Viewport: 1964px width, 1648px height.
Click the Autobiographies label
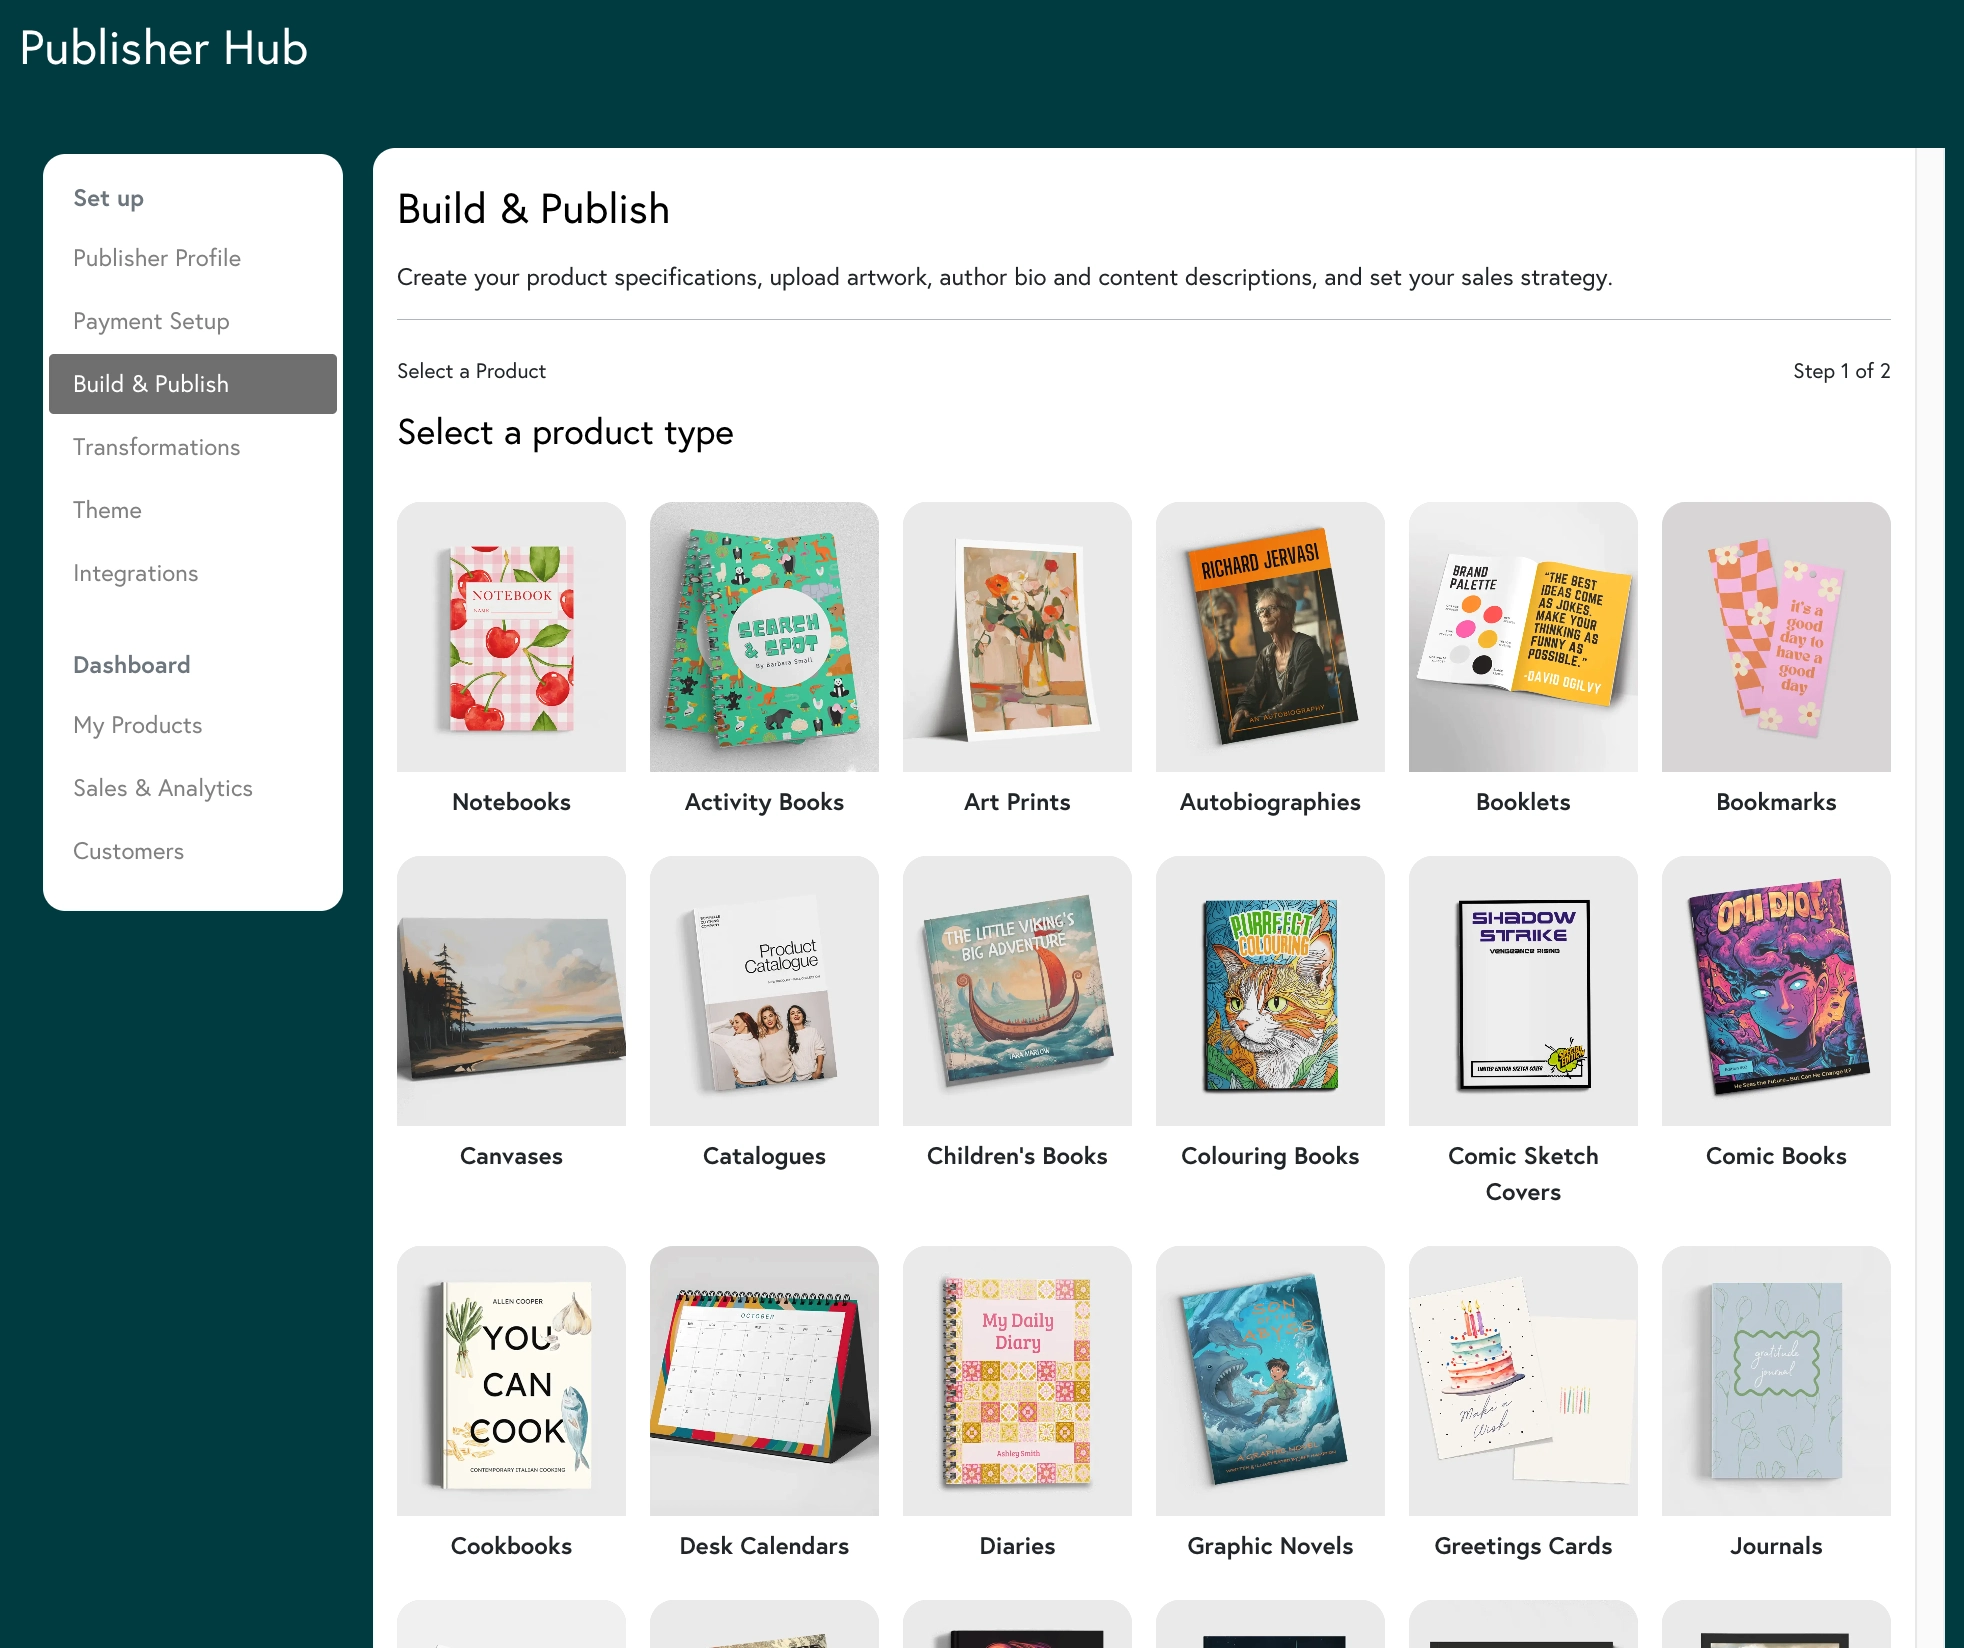1270,802
